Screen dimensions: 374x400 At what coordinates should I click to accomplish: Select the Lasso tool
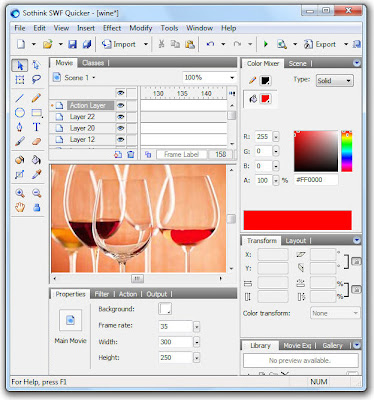(36, 79)
